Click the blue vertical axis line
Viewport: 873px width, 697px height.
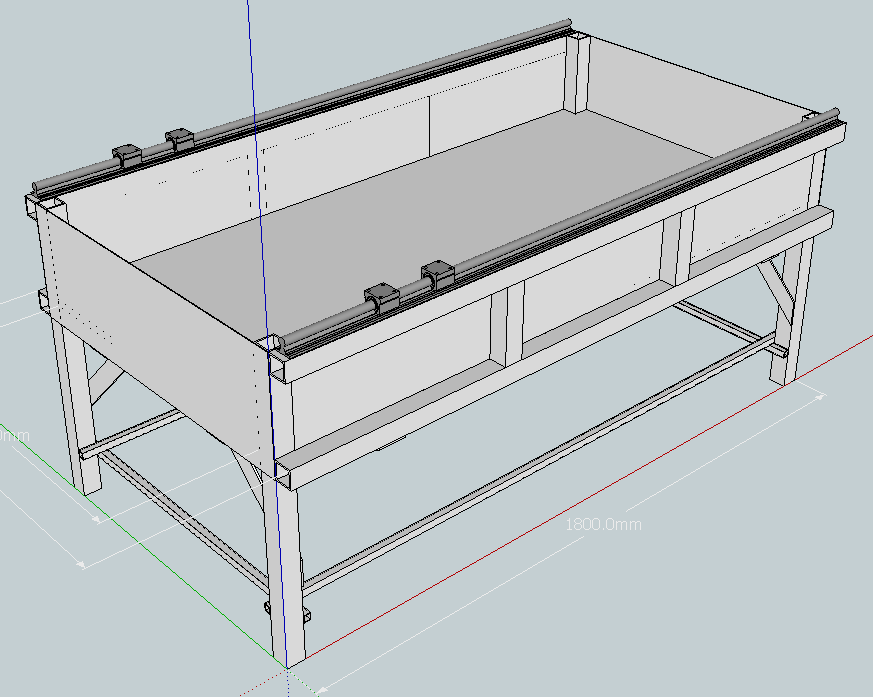point(251,60)
